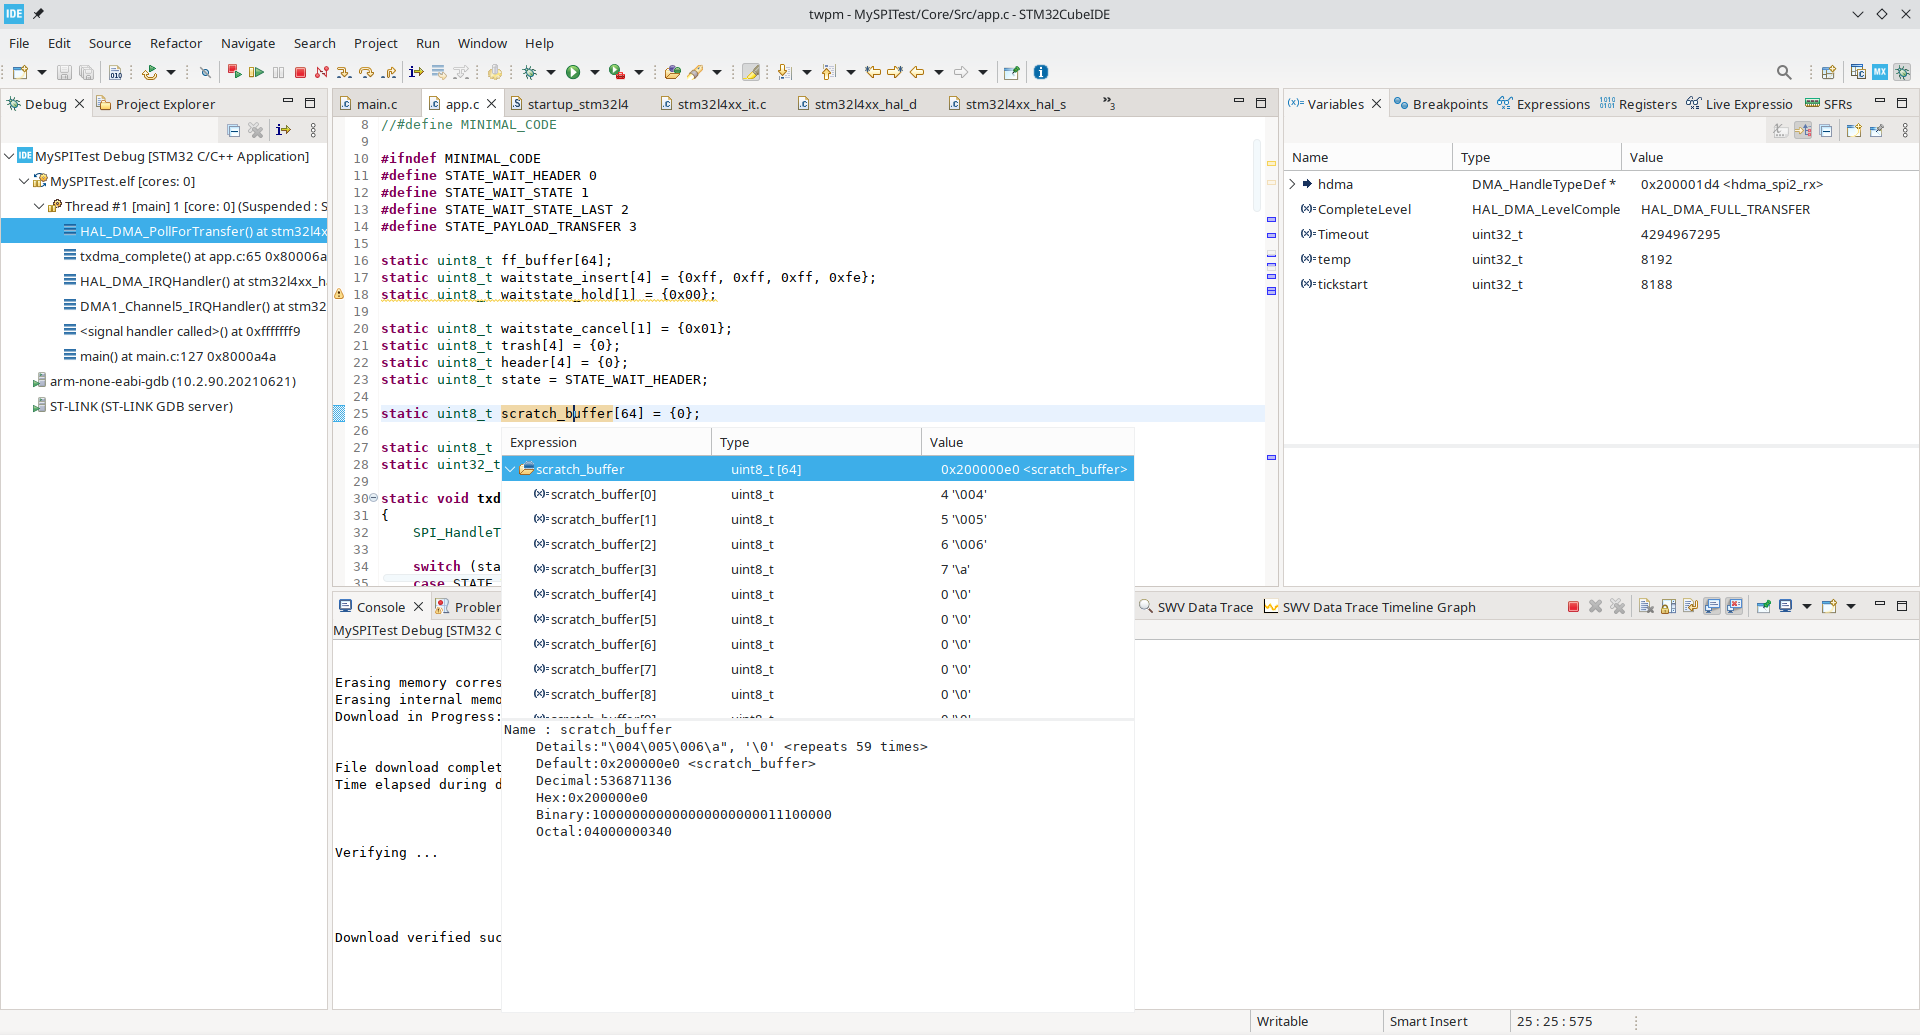1920x1035 pixels.
Task: Open the Run button dropdown arrow
Action: (595, 72)
